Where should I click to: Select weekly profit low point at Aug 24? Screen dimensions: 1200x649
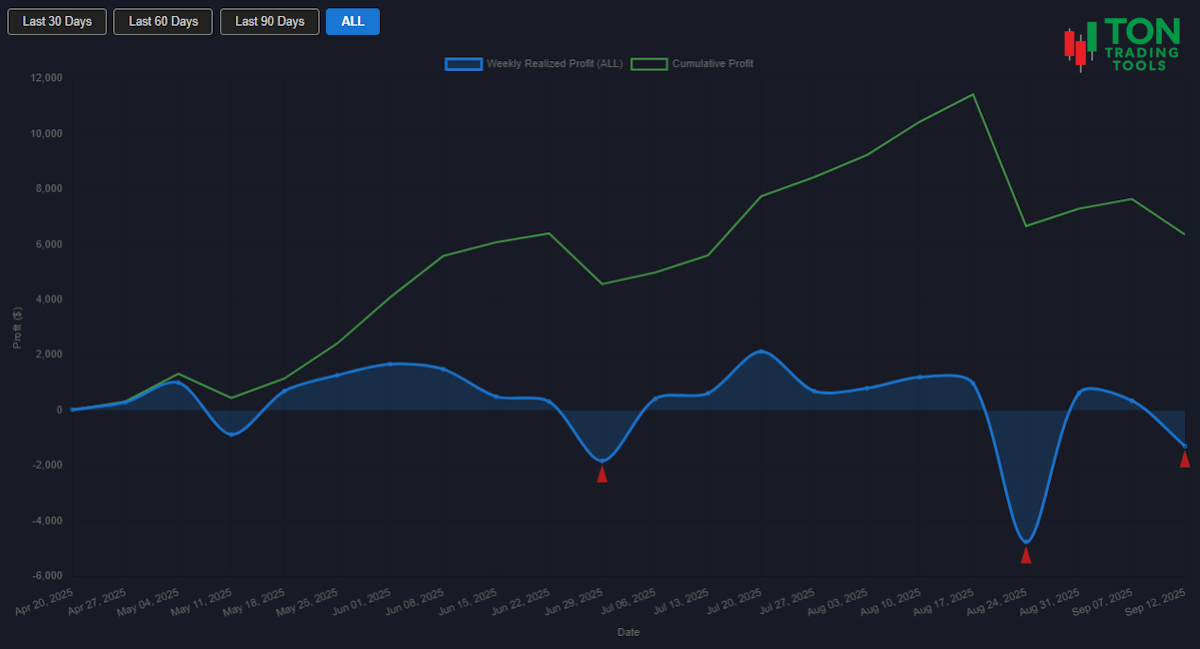click(x=1025, y=542)
